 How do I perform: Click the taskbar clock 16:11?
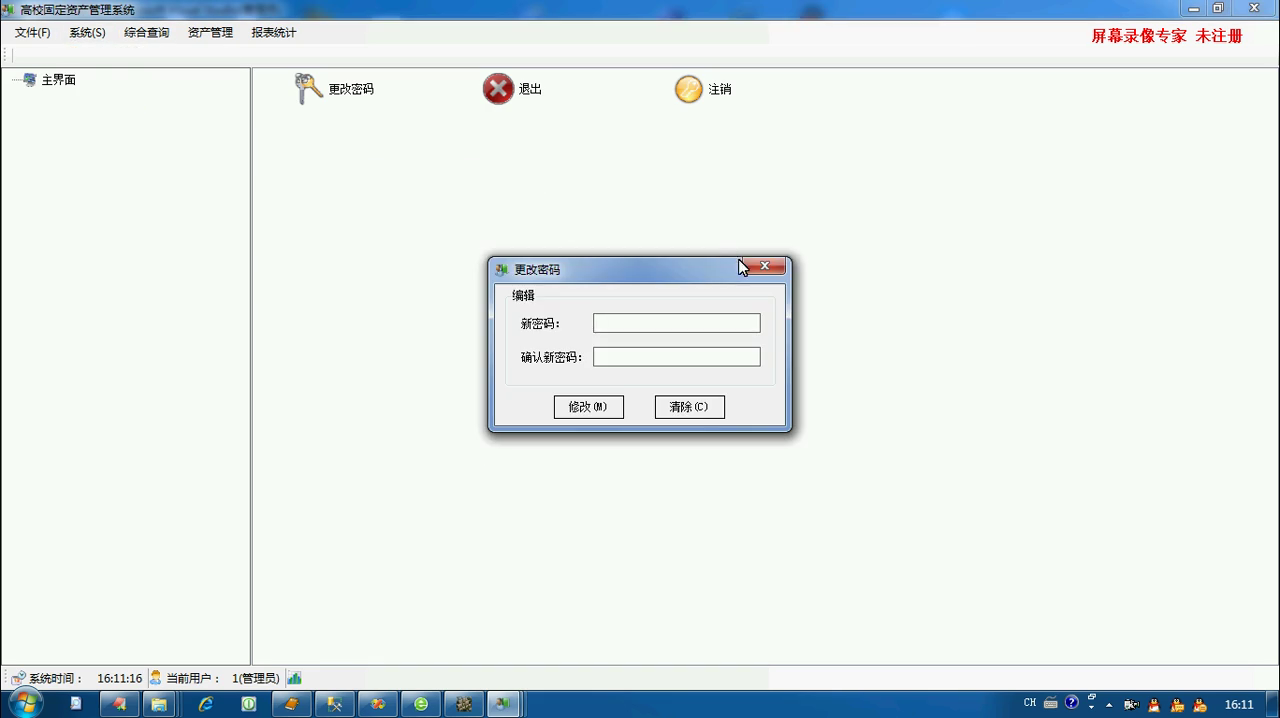point(1239,705)
